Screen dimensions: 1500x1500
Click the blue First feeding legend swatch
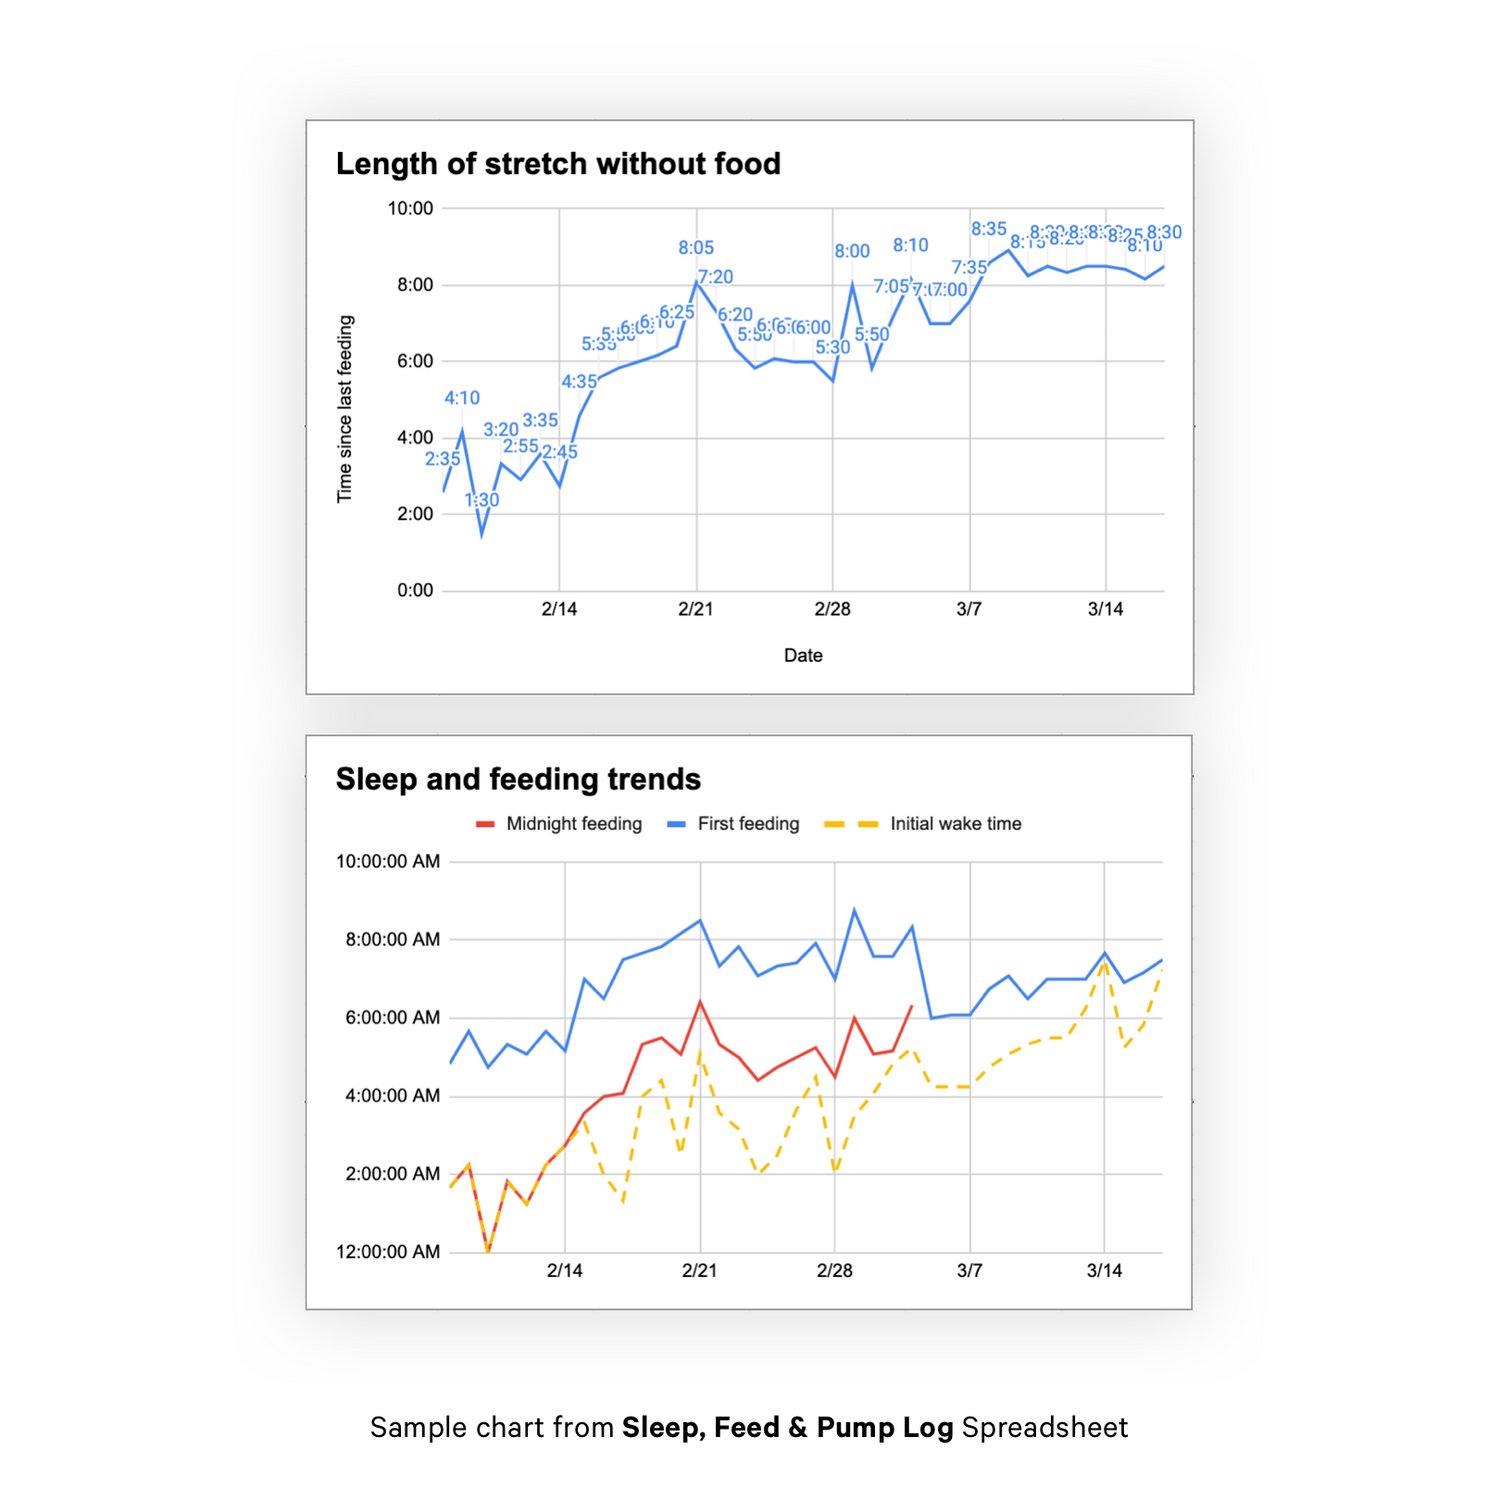coord(676,824)
